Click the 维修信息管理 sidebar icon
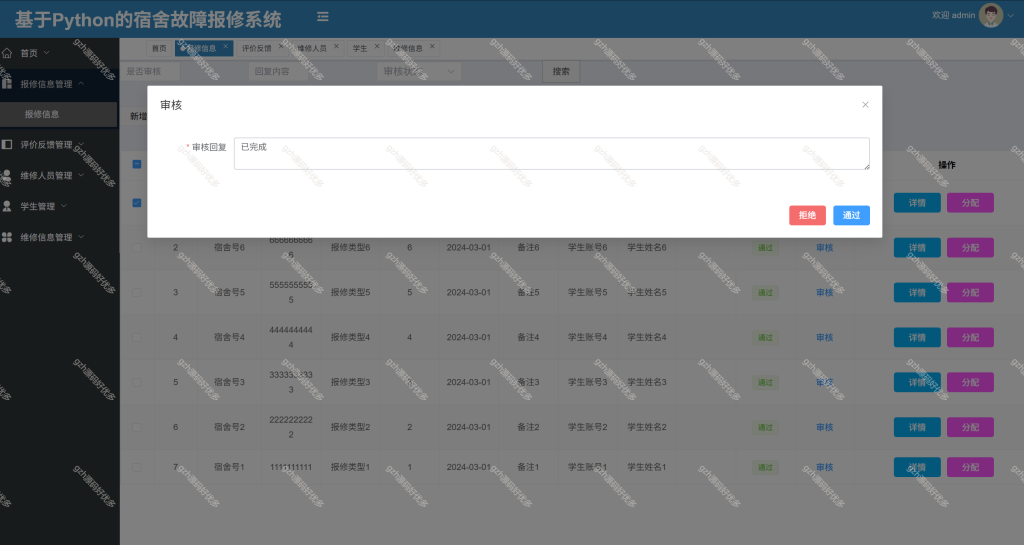The width and height of the screenshot is (1024, 545). (7, 237)
